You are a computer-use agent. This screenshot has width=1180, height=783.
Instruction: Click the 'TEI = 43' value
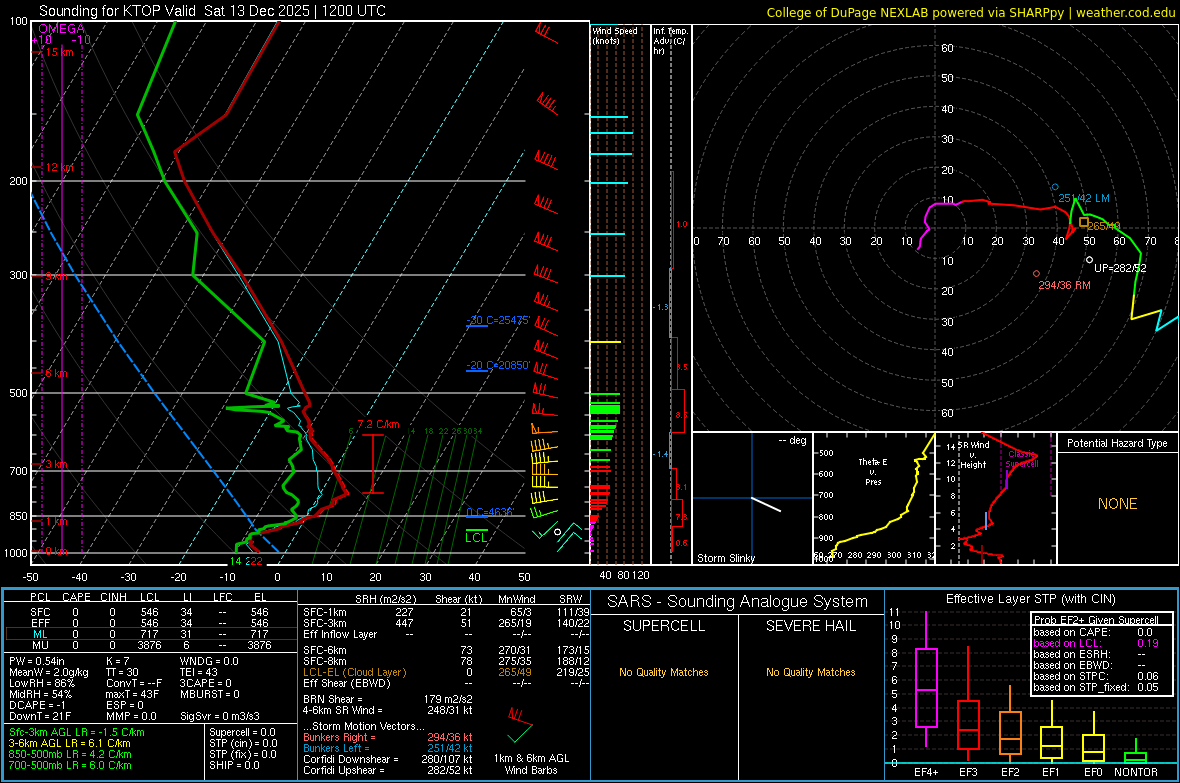point(199,672)
